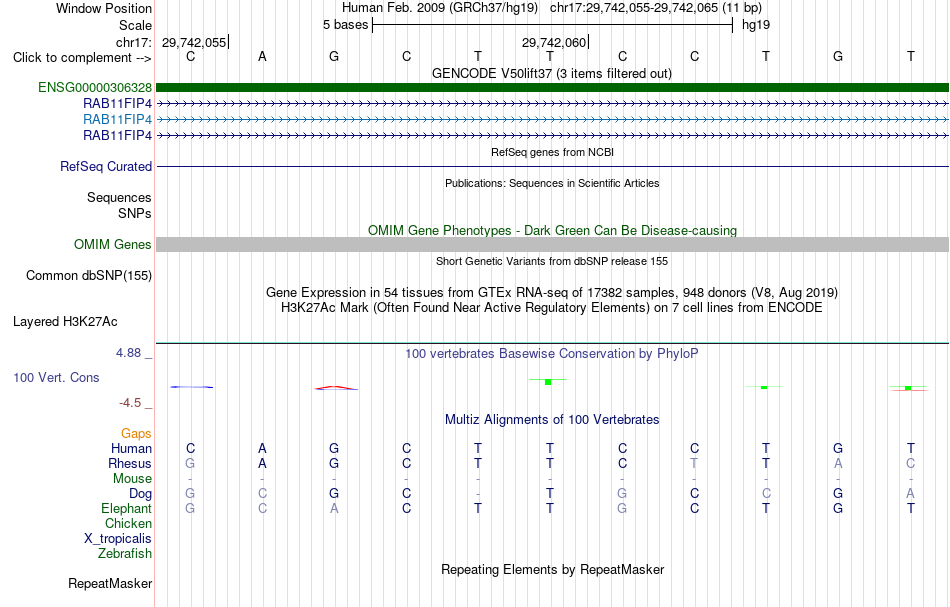This screenshot has width=950, height=607.
Task: Click the RepeatMasker track label
Action: (x=110, y=583)
